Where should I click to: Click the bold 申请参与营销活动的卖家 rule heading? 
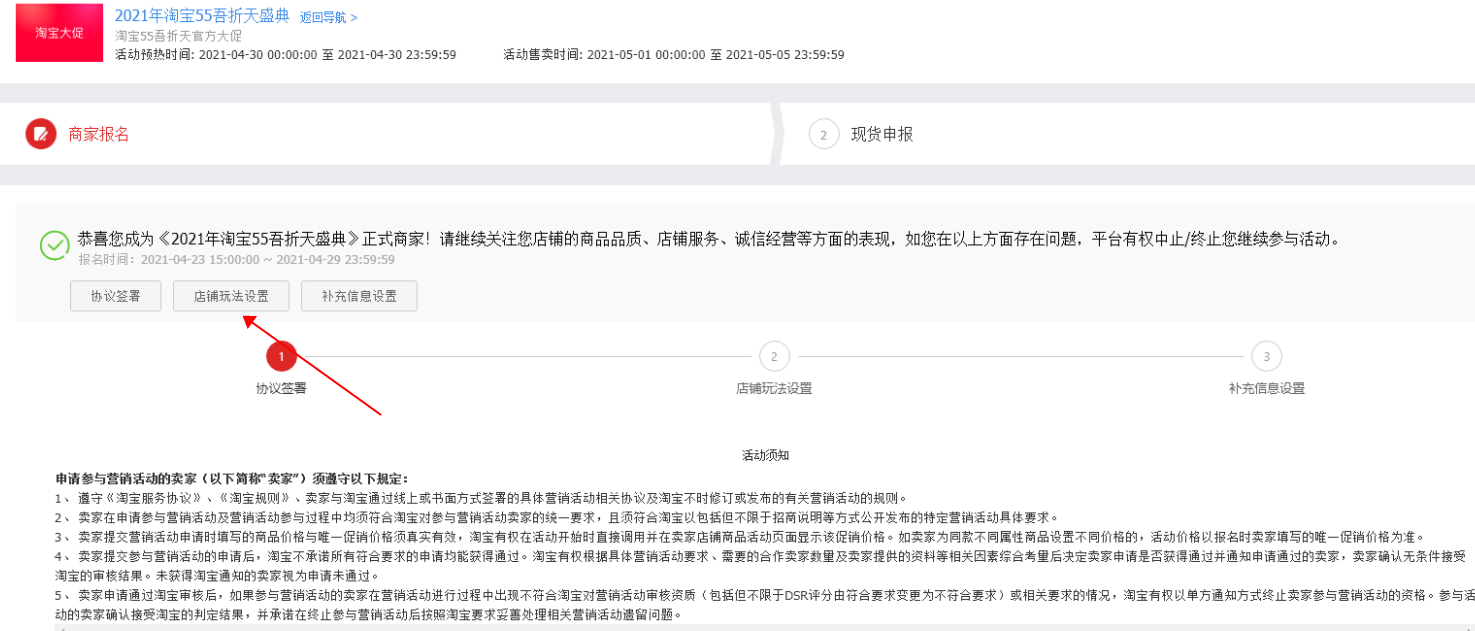pyautogui.click(x=232, y=479)
